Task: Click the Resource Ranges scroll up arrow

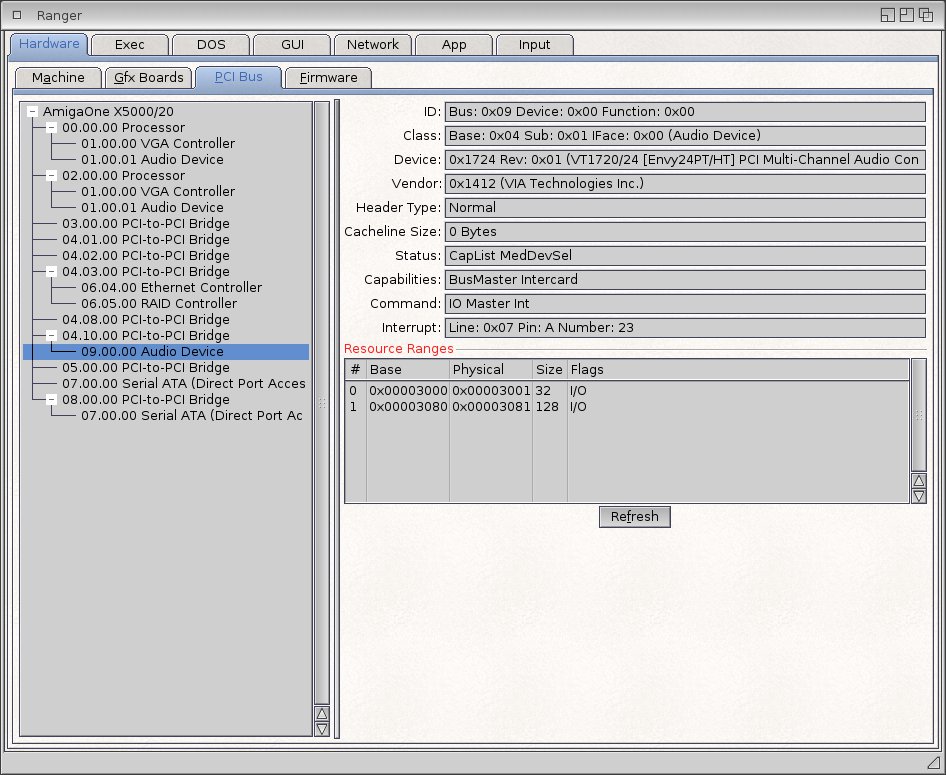Action: tap(918, 480)
